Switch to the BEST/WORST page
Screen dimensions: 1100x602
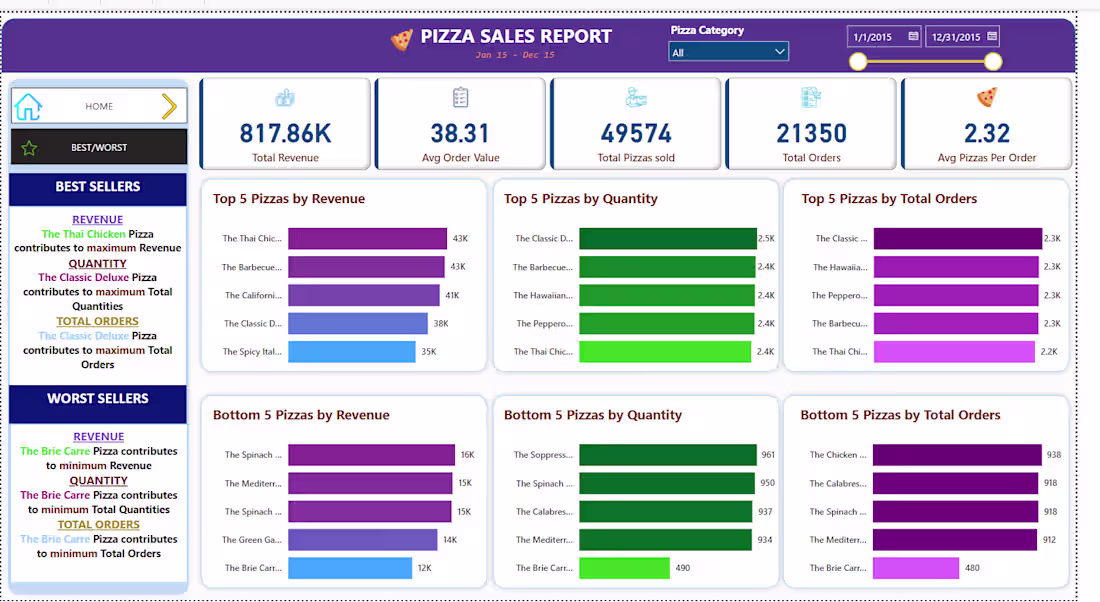coord(97,146)
